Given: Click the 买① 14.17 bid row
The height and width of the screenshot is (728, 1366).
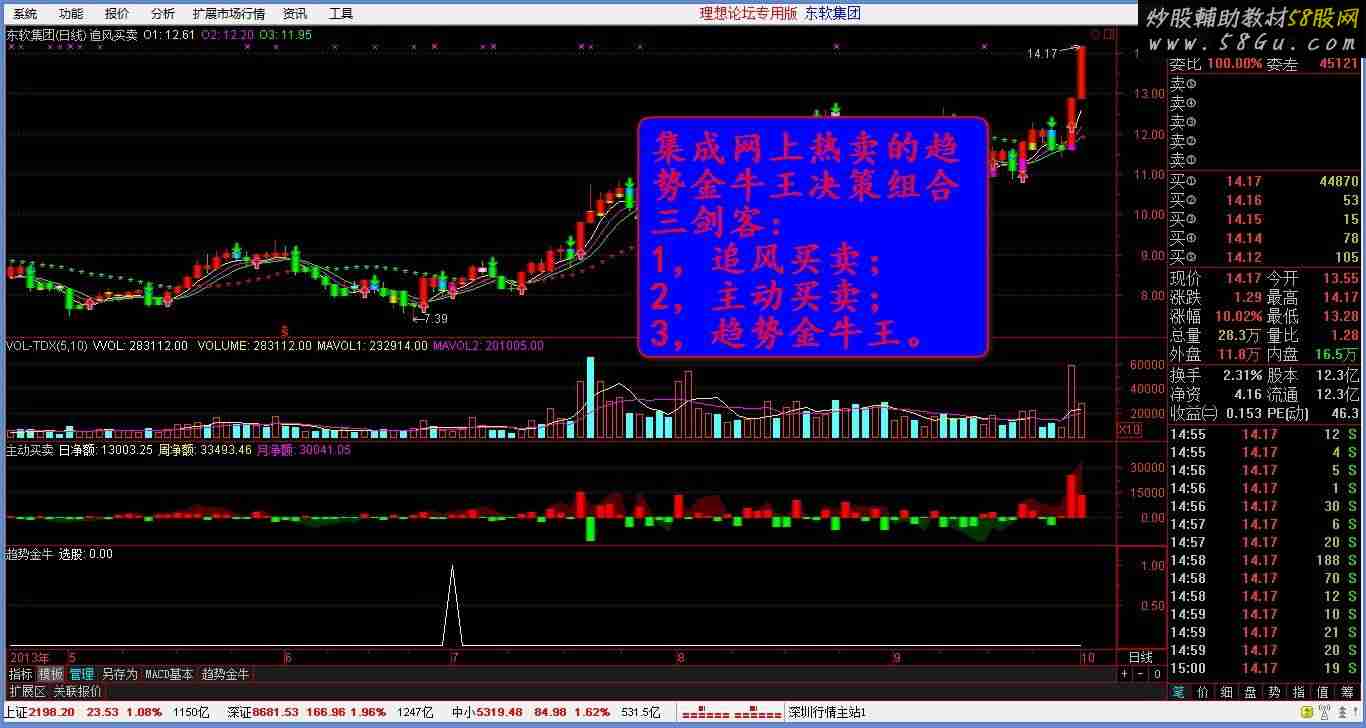Looking at the screenshot, I should 1264,181.
